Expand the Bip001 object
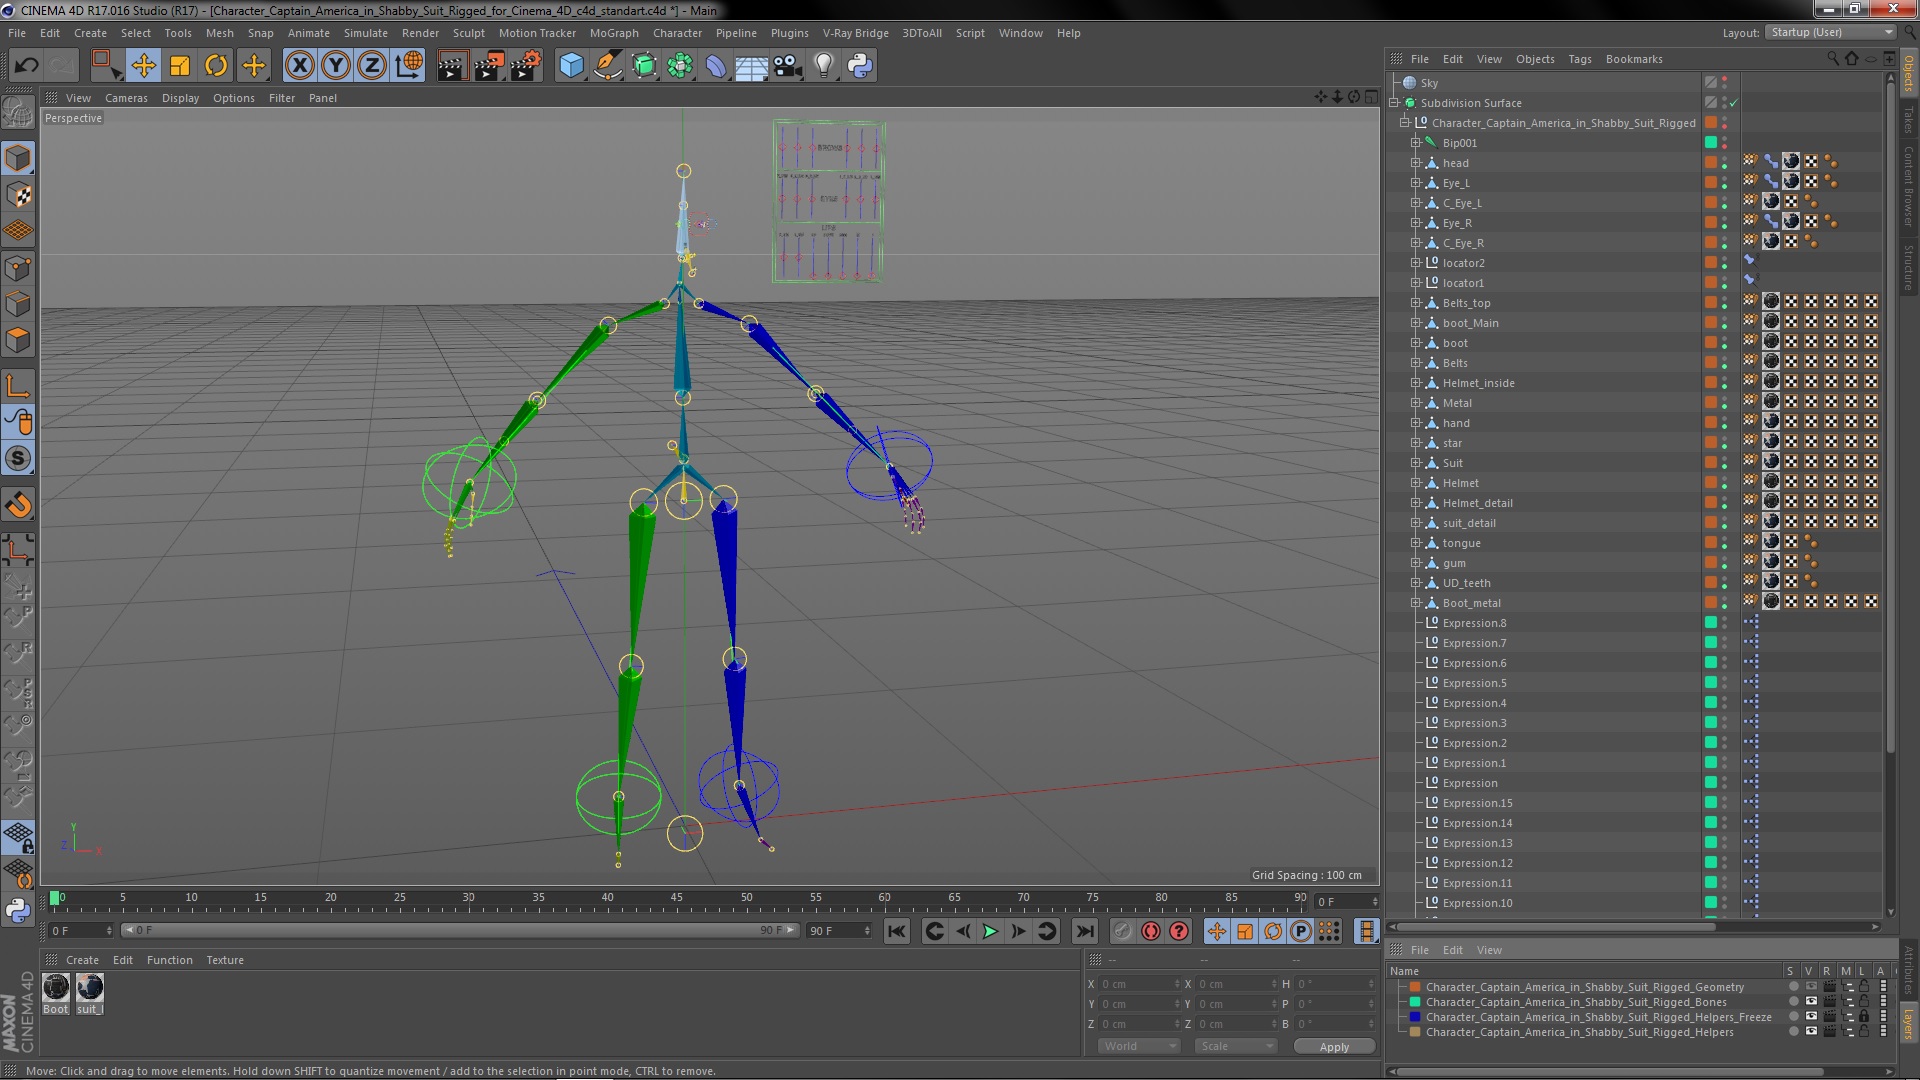Image resolution: width=1920 pixels, height=1080 pixels. coord(1415,143)
